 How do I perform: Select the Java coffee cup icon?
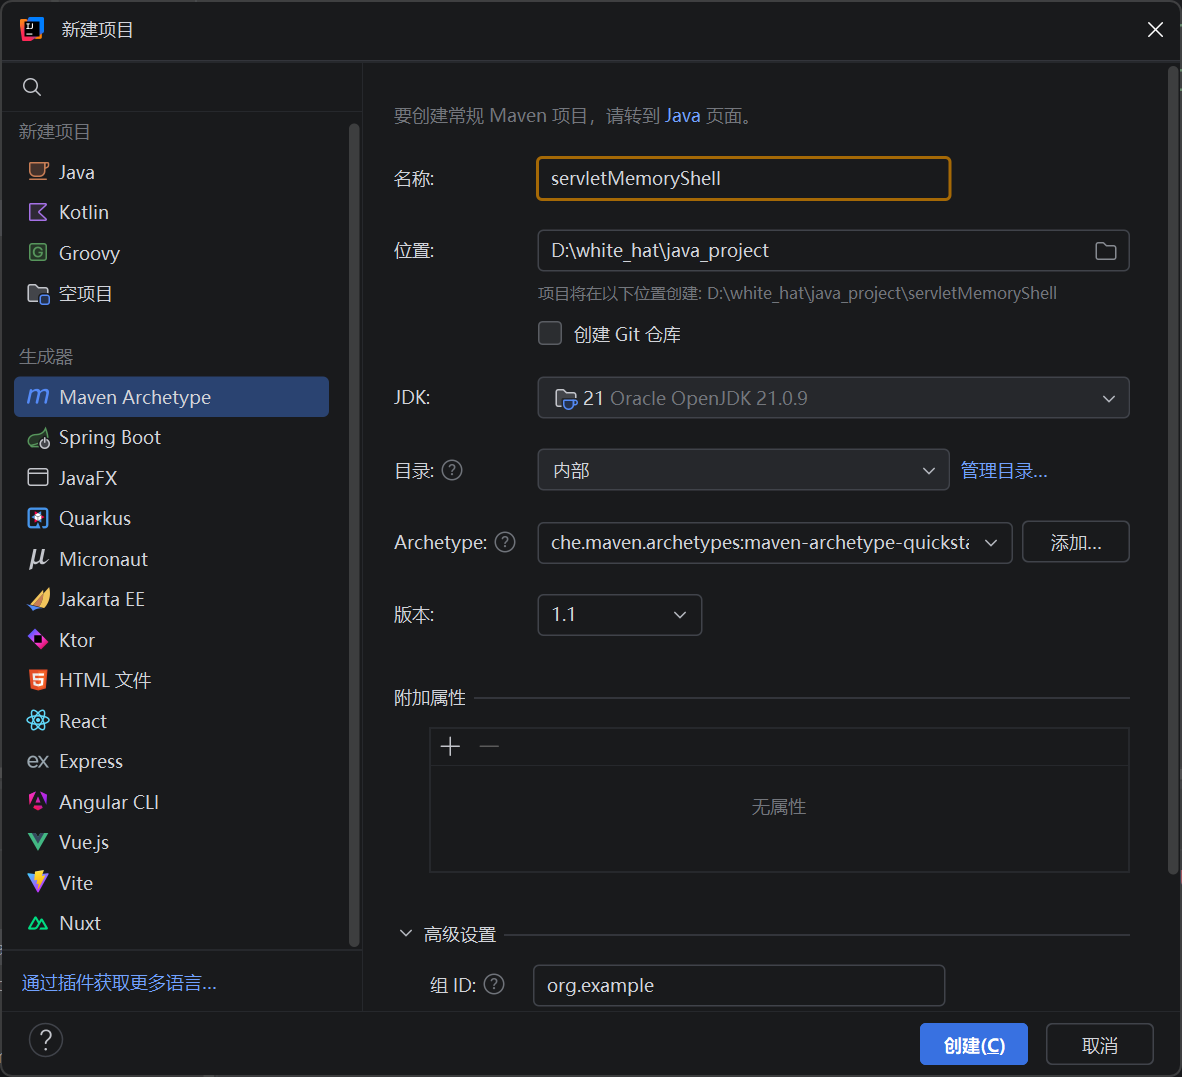click(38, 171)
